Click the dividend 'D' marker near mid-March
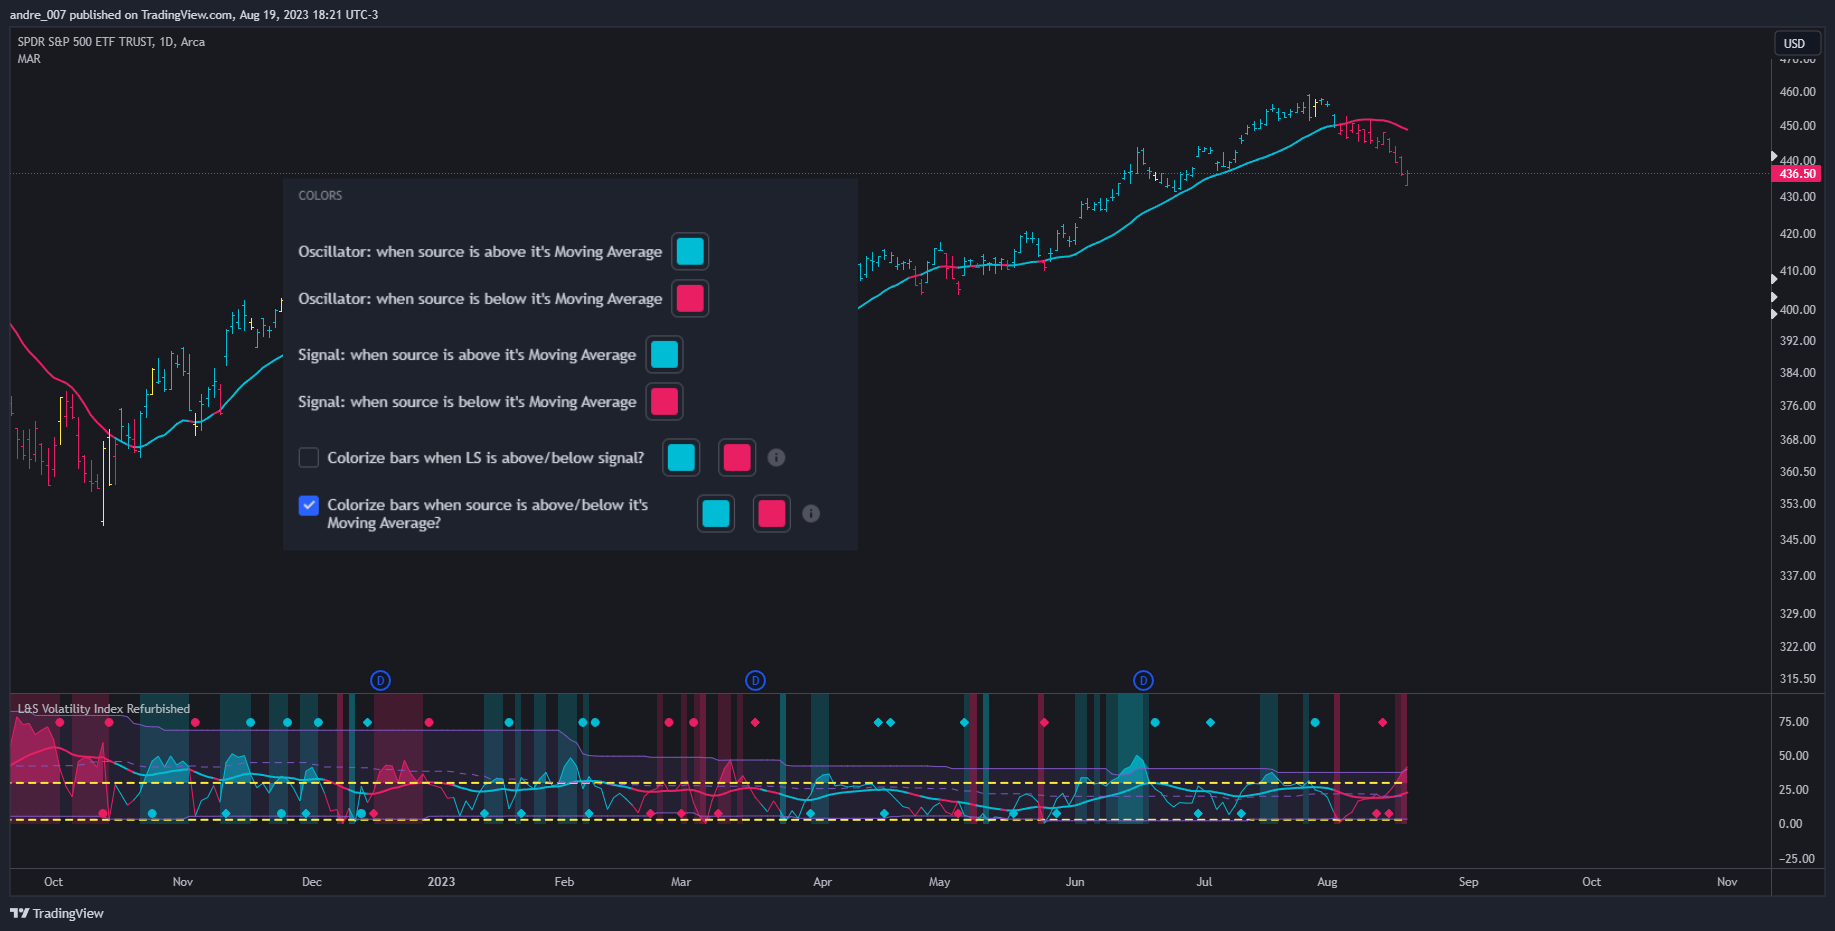Viewport: 1835px width, 931px height. coord(755,680)
